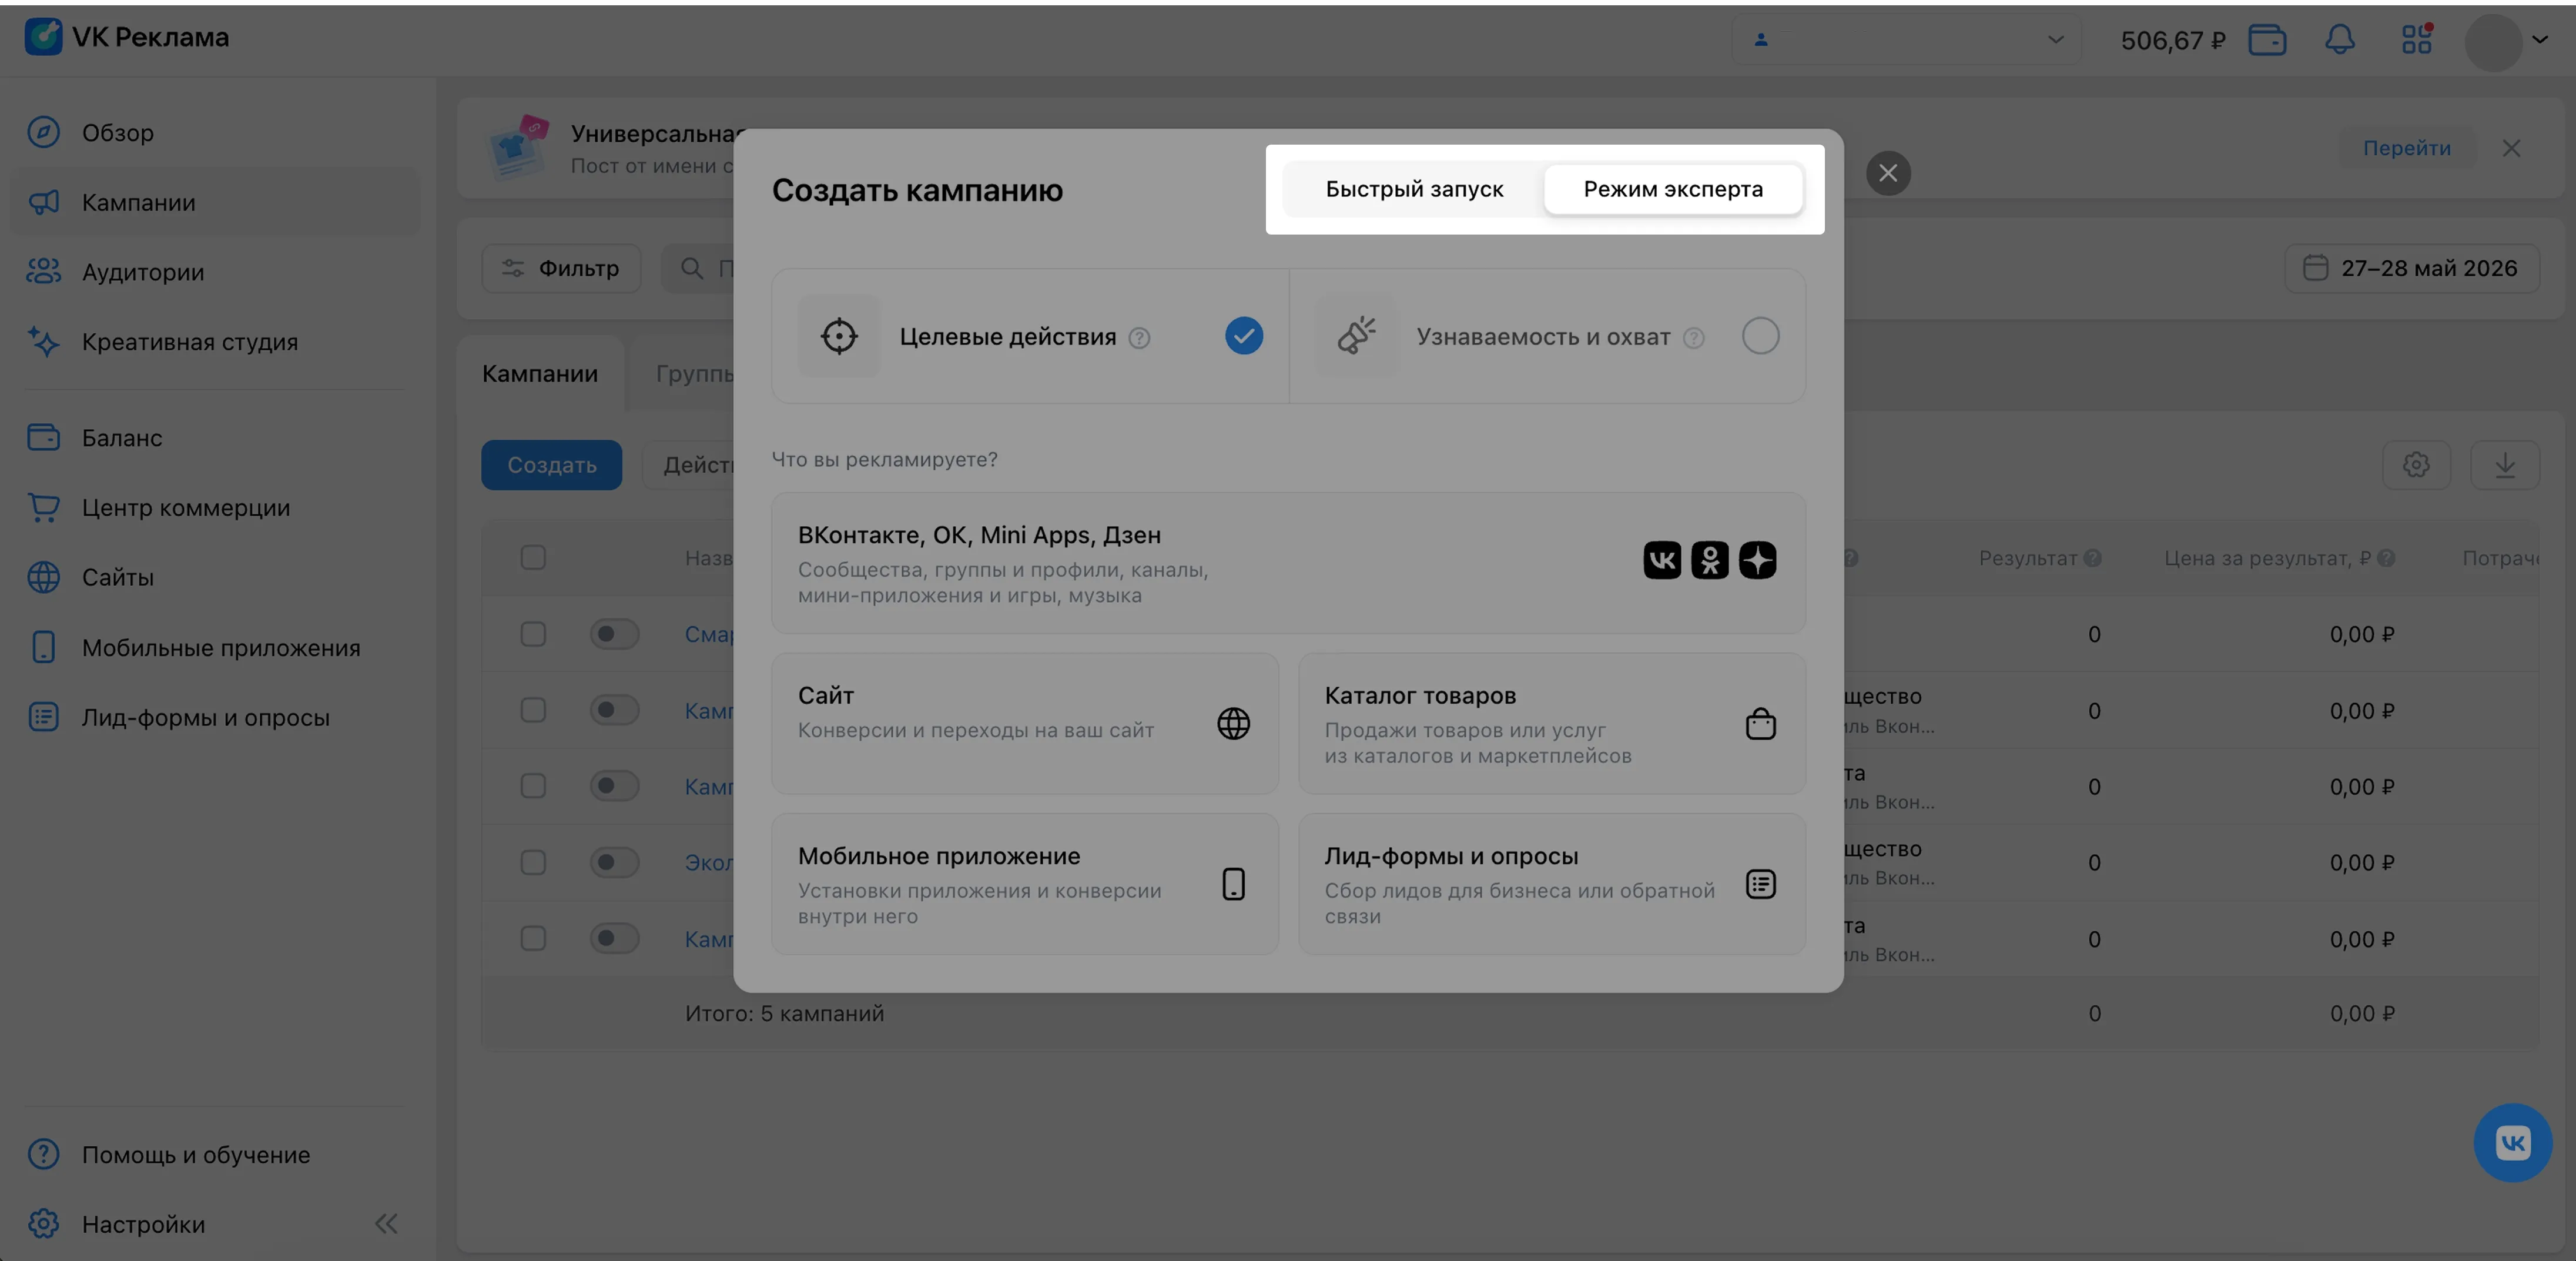Click the globe icon in Сайт card

[1233, 723]
